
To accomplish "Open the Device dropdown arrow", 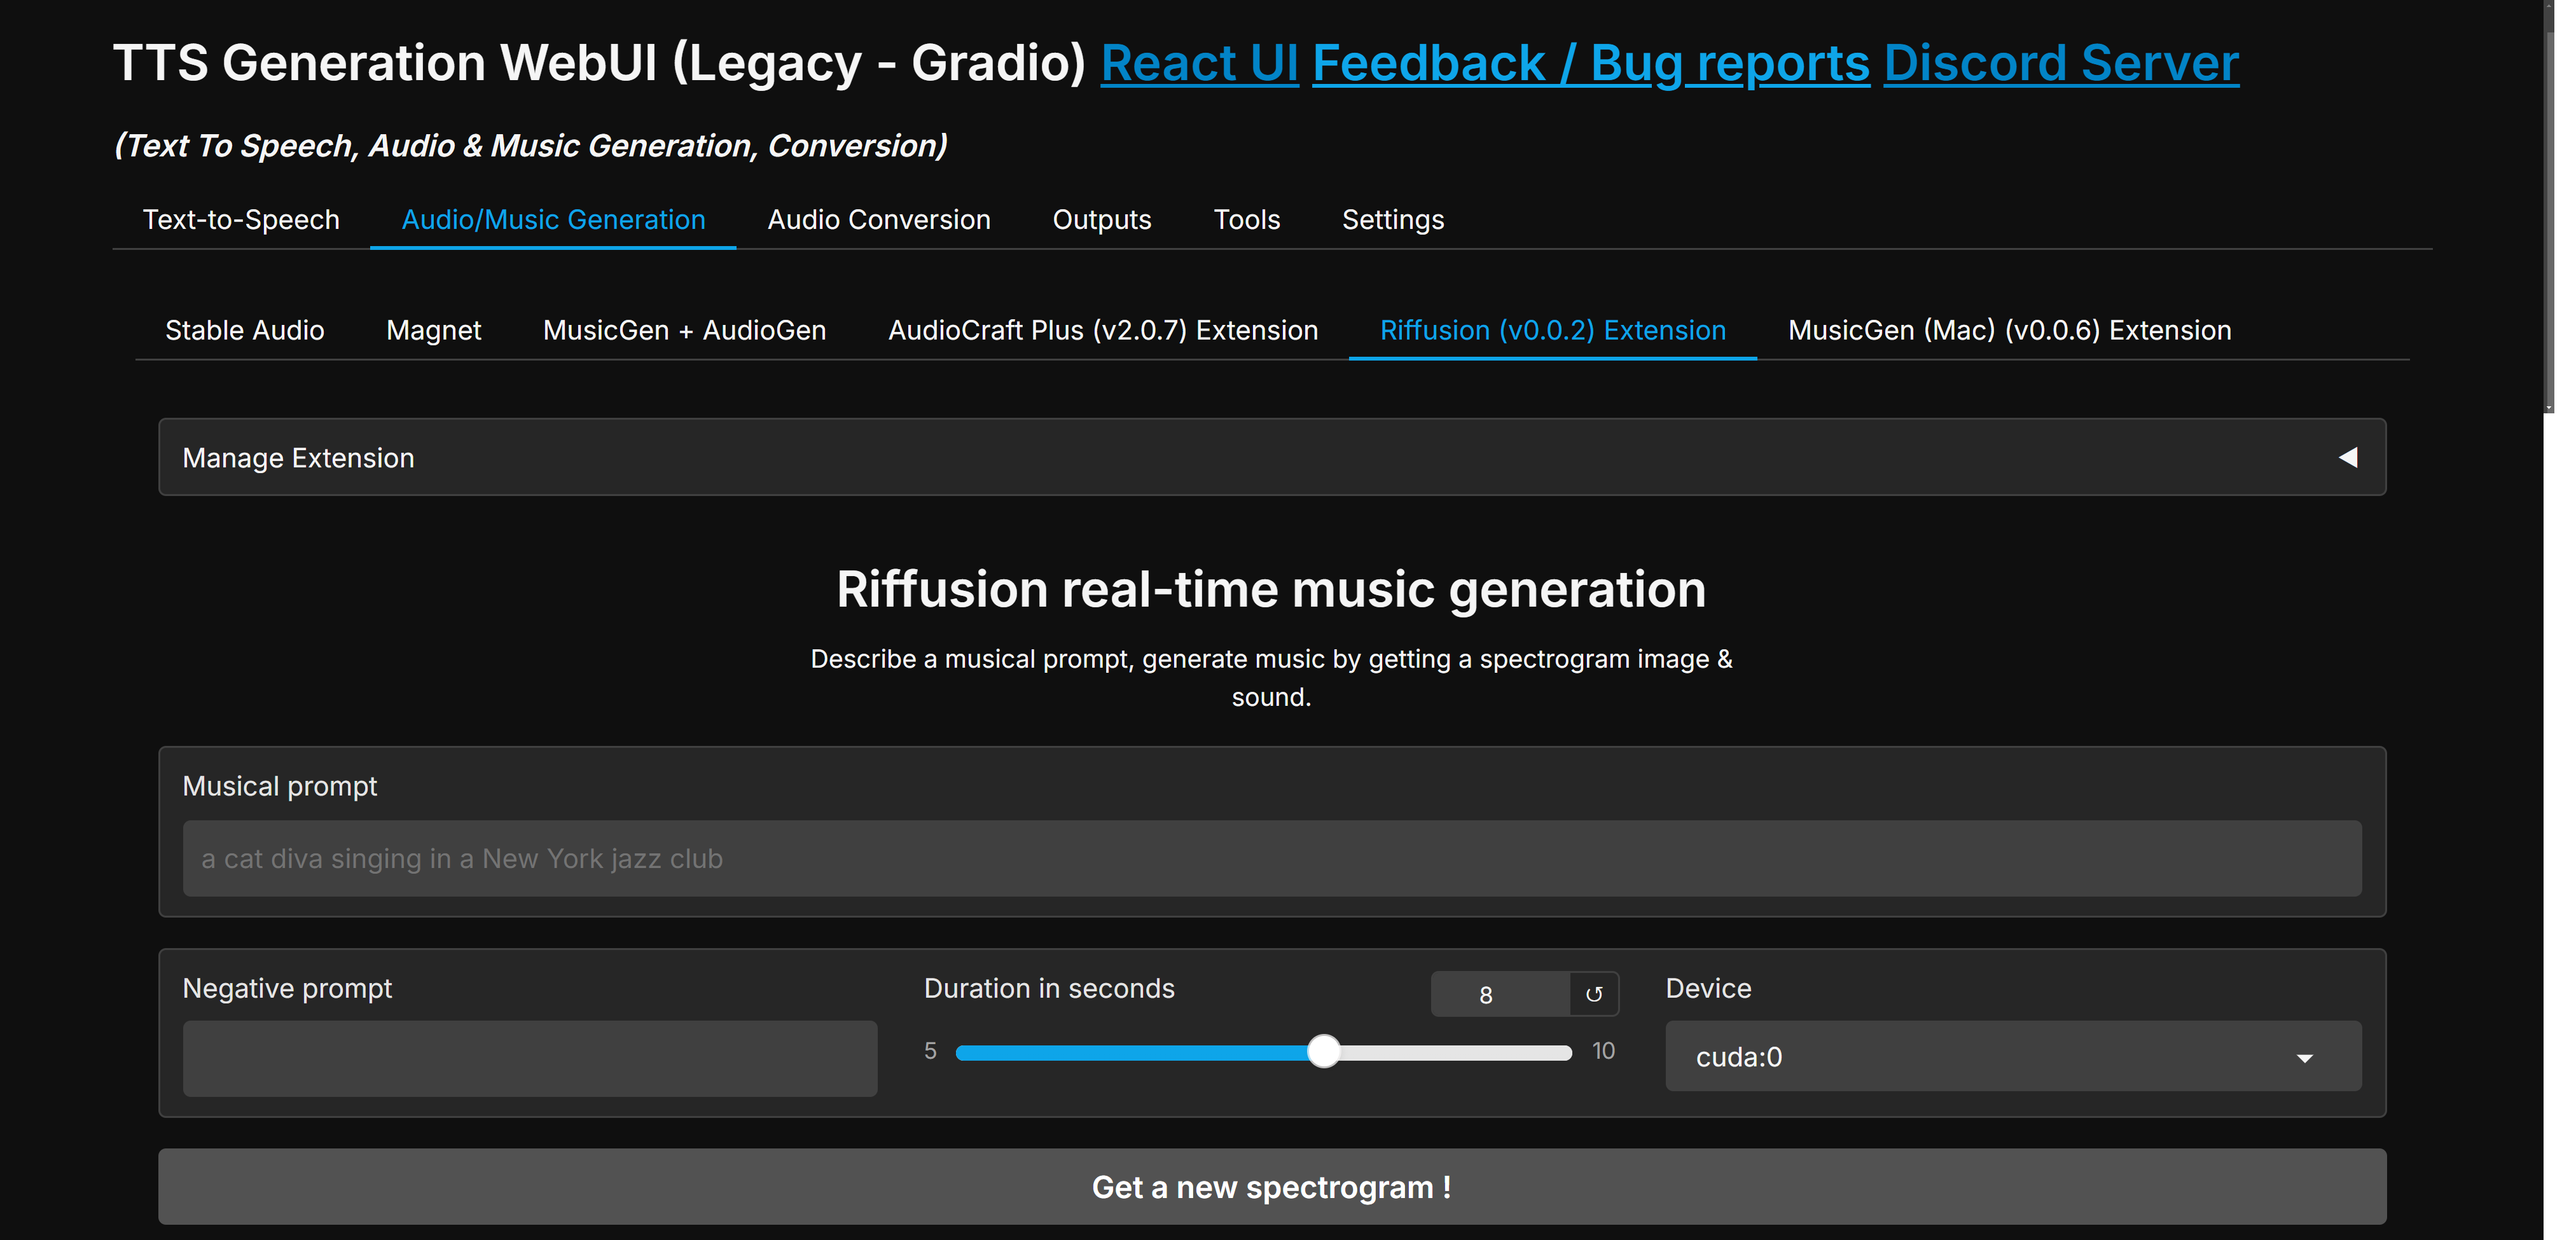I will (2306, 1057).
